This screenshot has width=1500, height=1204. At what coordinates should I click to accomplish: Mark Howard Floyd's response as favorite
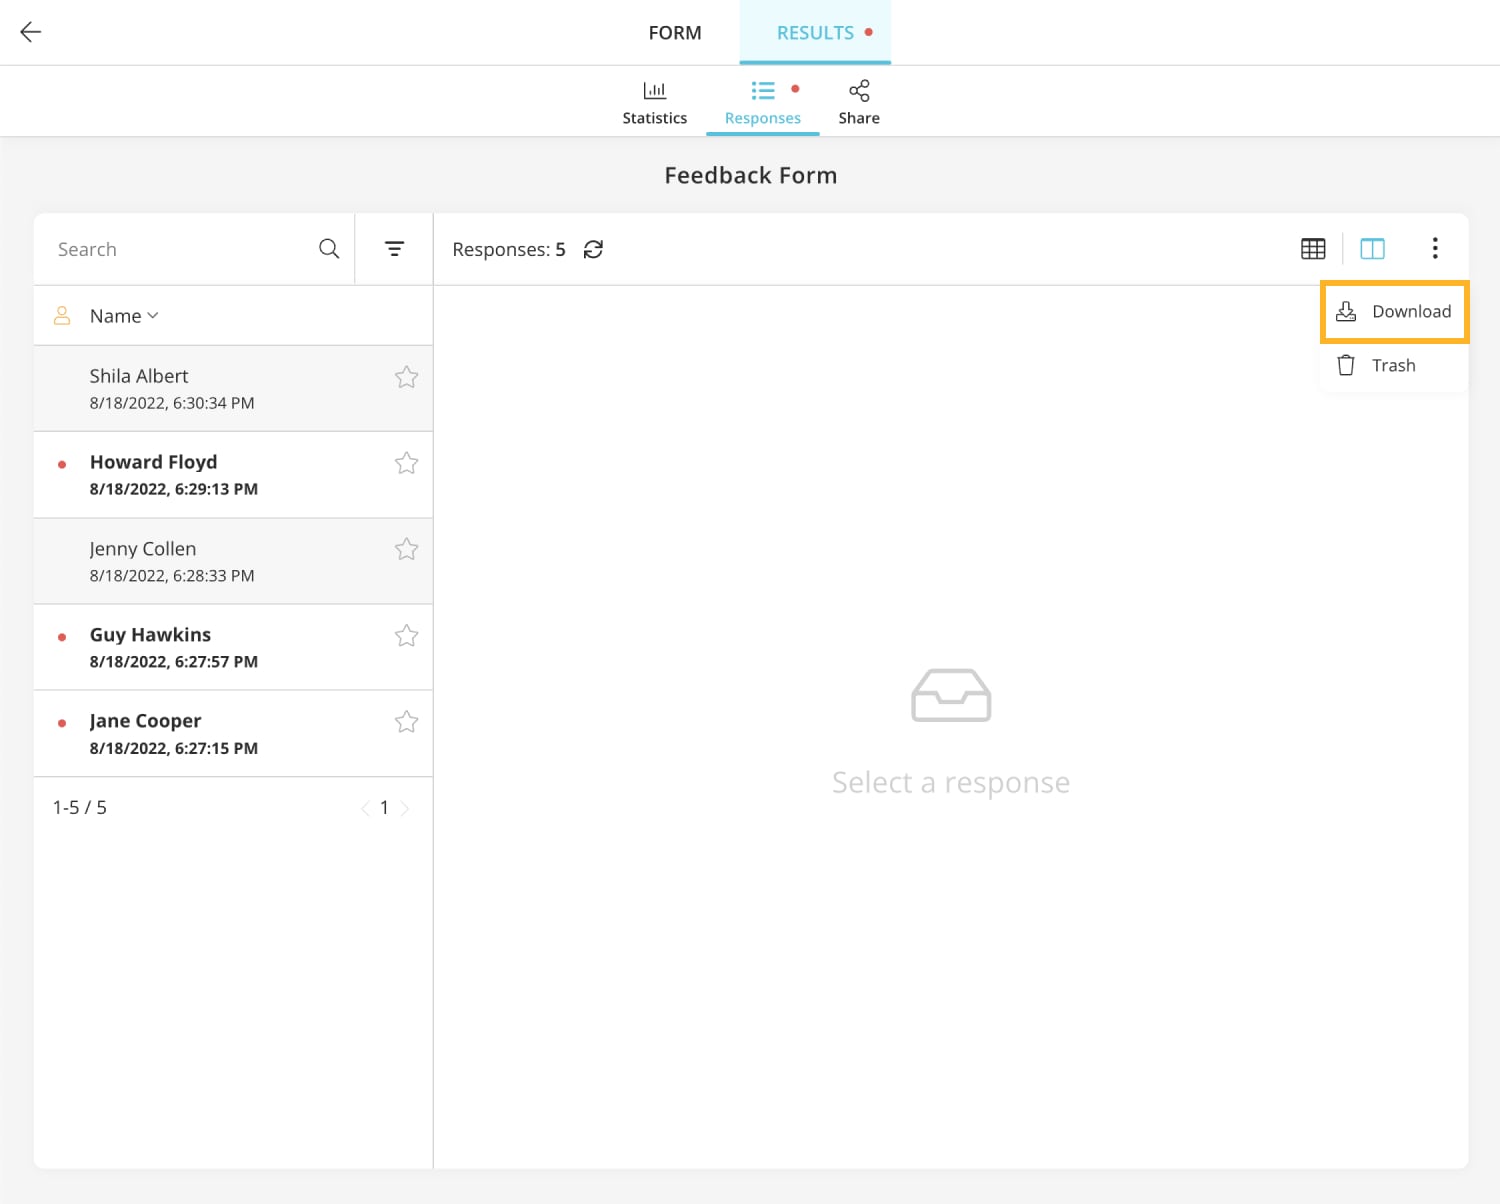point(406,463)
